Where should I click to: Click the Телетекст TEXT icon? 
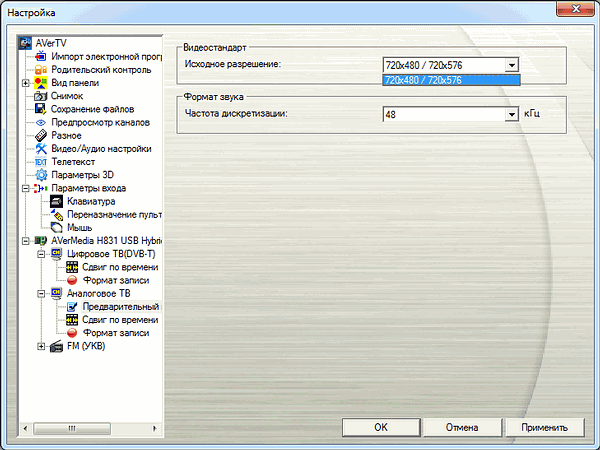tap(41, 162)
